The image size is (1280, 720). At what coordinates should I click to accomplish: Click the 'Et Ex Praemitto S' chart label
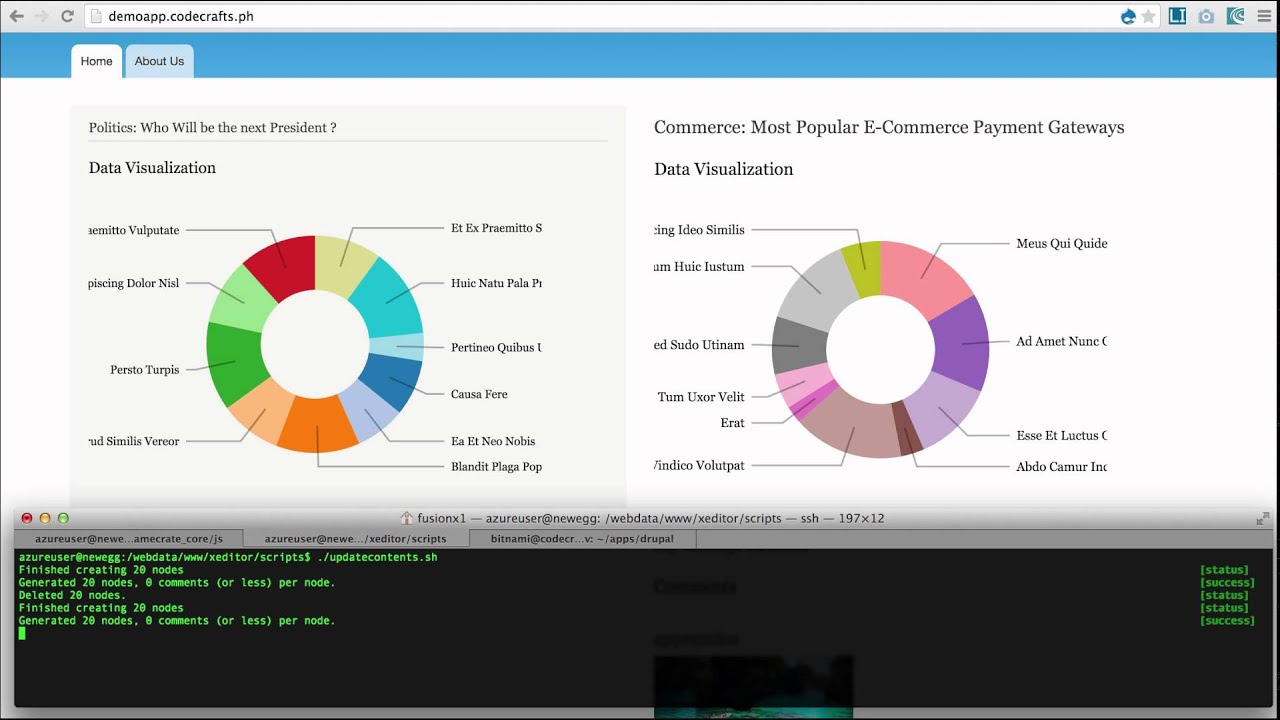496,228
